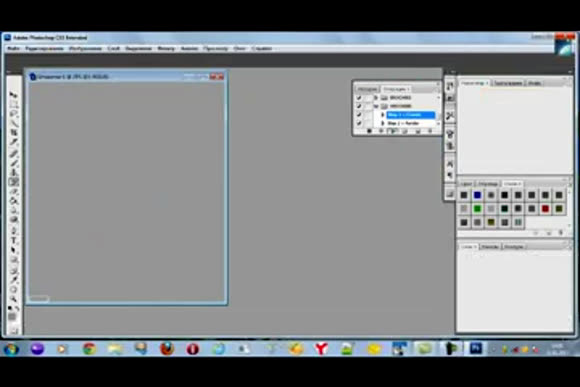The width and height of the screenshot is (580, 387).
Task: Toggle checkmark of the highlighted action
Action: (358, 115)
